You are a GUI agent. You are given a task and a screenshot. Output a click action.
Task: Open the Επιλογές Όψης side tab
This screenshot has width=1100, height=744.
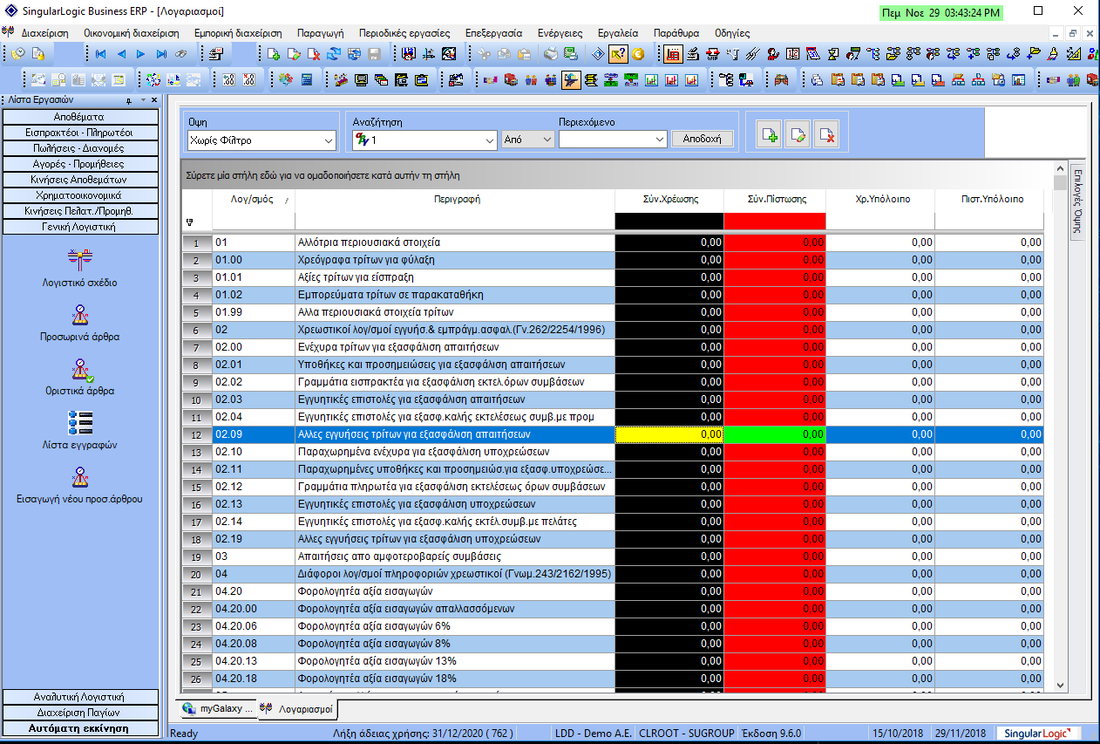1078,201
